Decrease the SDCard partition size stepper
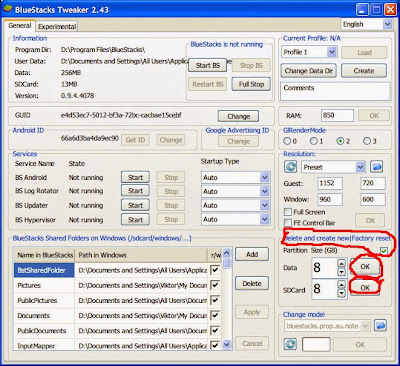Viewport: 400px width, 366px height. (x=341, y=293)
